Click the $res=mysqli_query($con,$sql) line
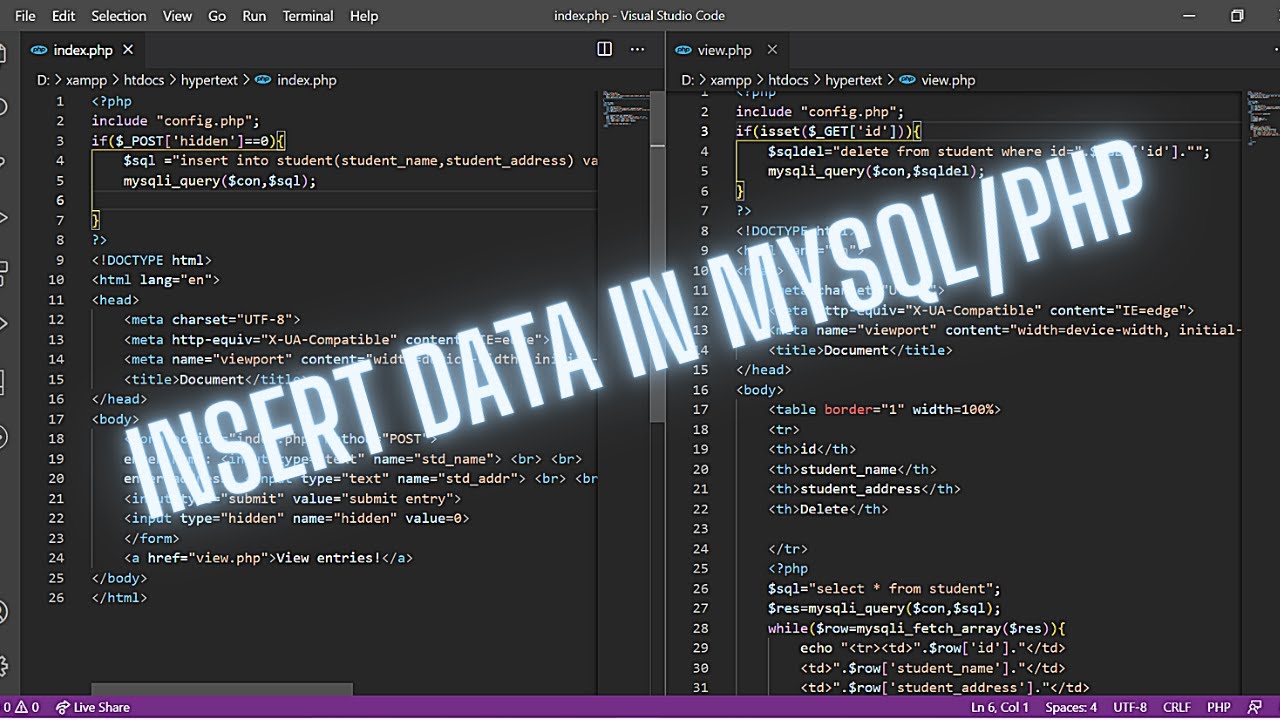 [884, 608]
